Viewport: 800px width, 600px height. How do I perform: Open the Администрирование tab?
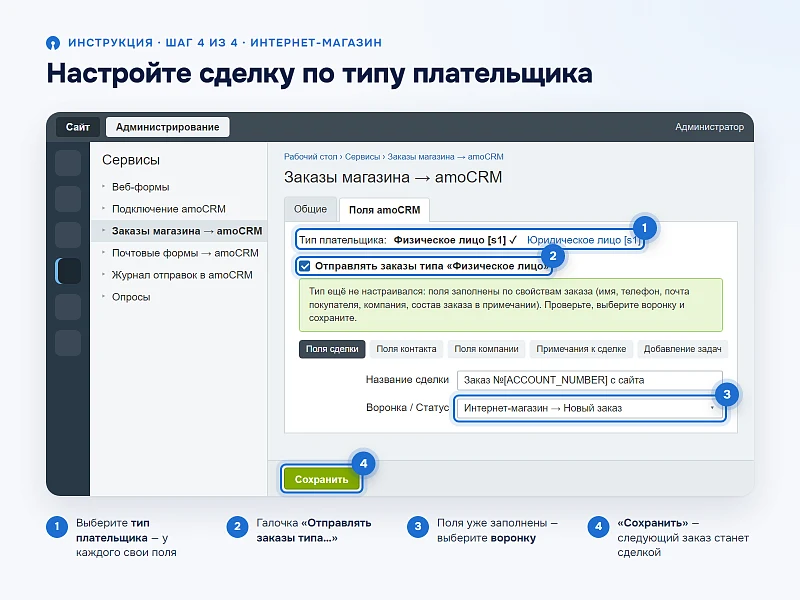pyautogui.click(x=167, y=127)
